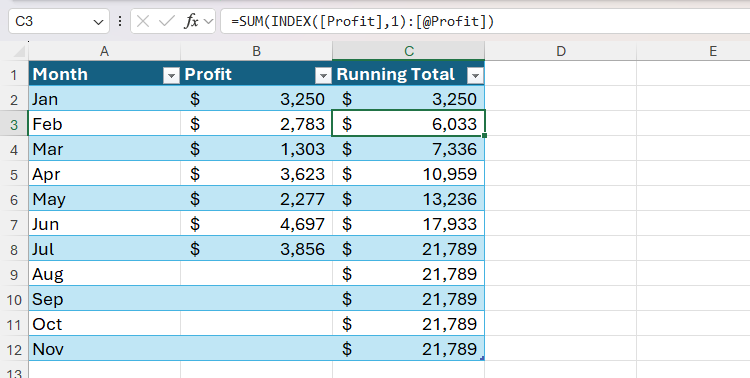Open the Running Total filter dropdown

(475, 75)
